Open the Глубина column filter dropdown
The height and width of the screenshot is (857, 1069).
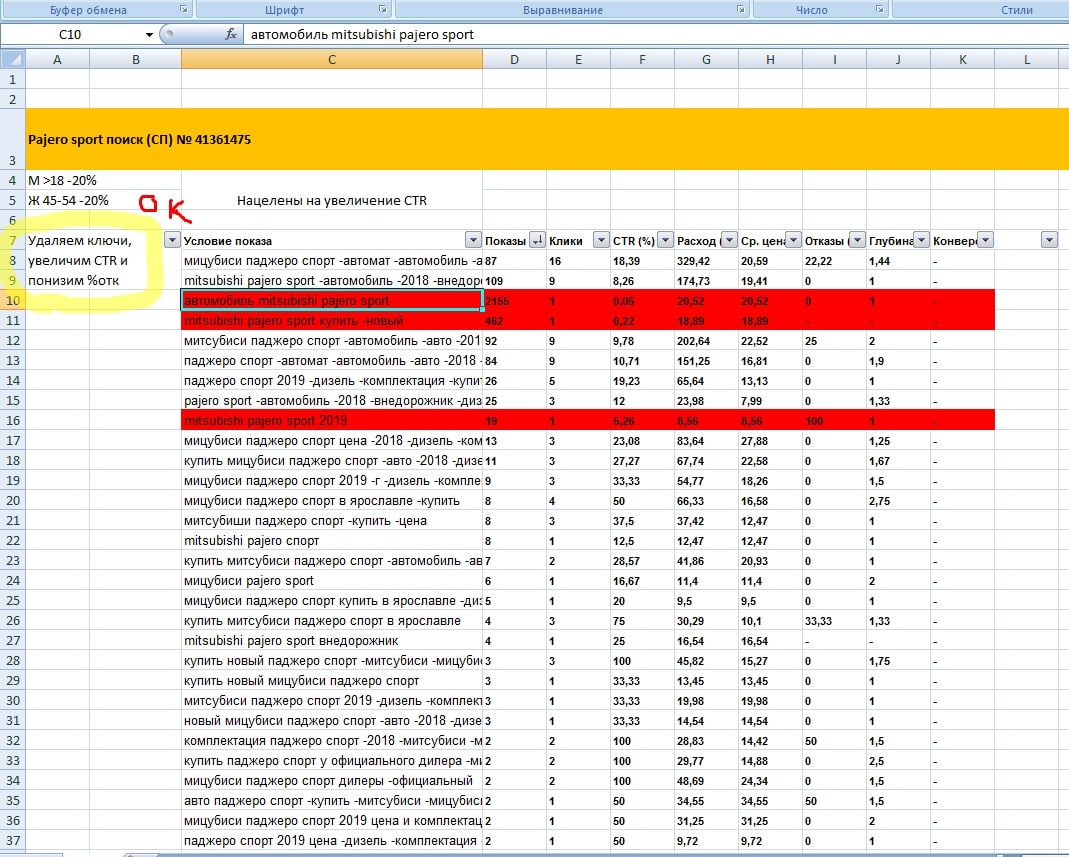pyautogui.click(x=921, y=240)
